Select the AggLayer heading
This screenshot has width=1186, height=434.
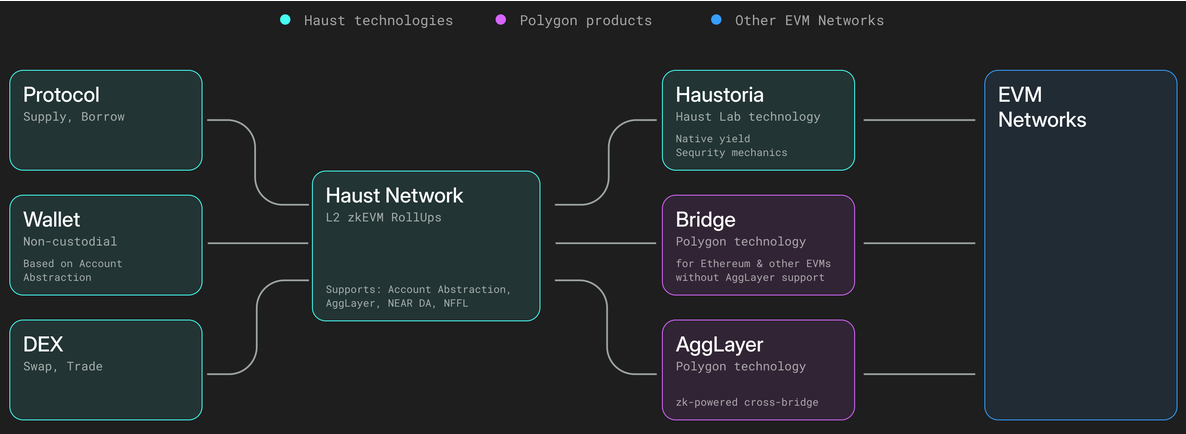click(x=719, y=345)
